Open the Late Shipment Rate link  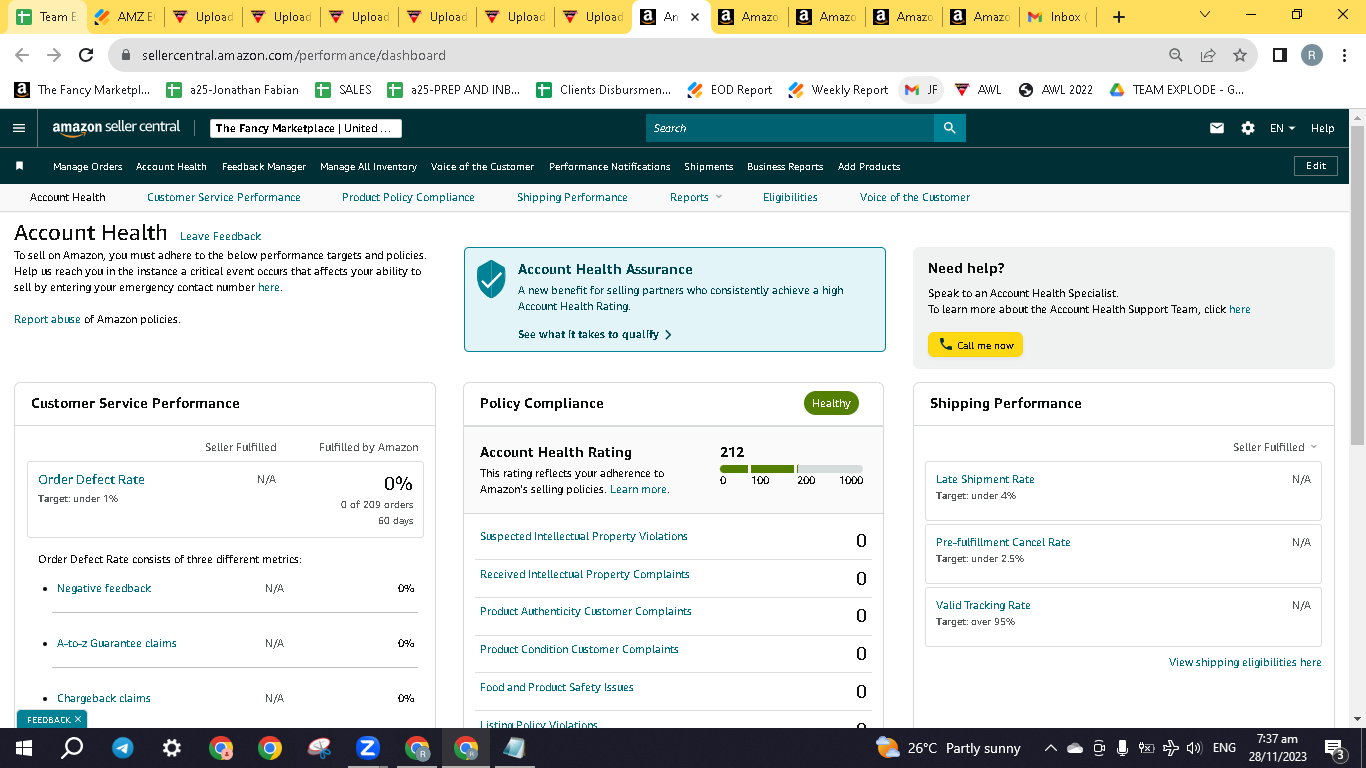(x=985, y=479)
